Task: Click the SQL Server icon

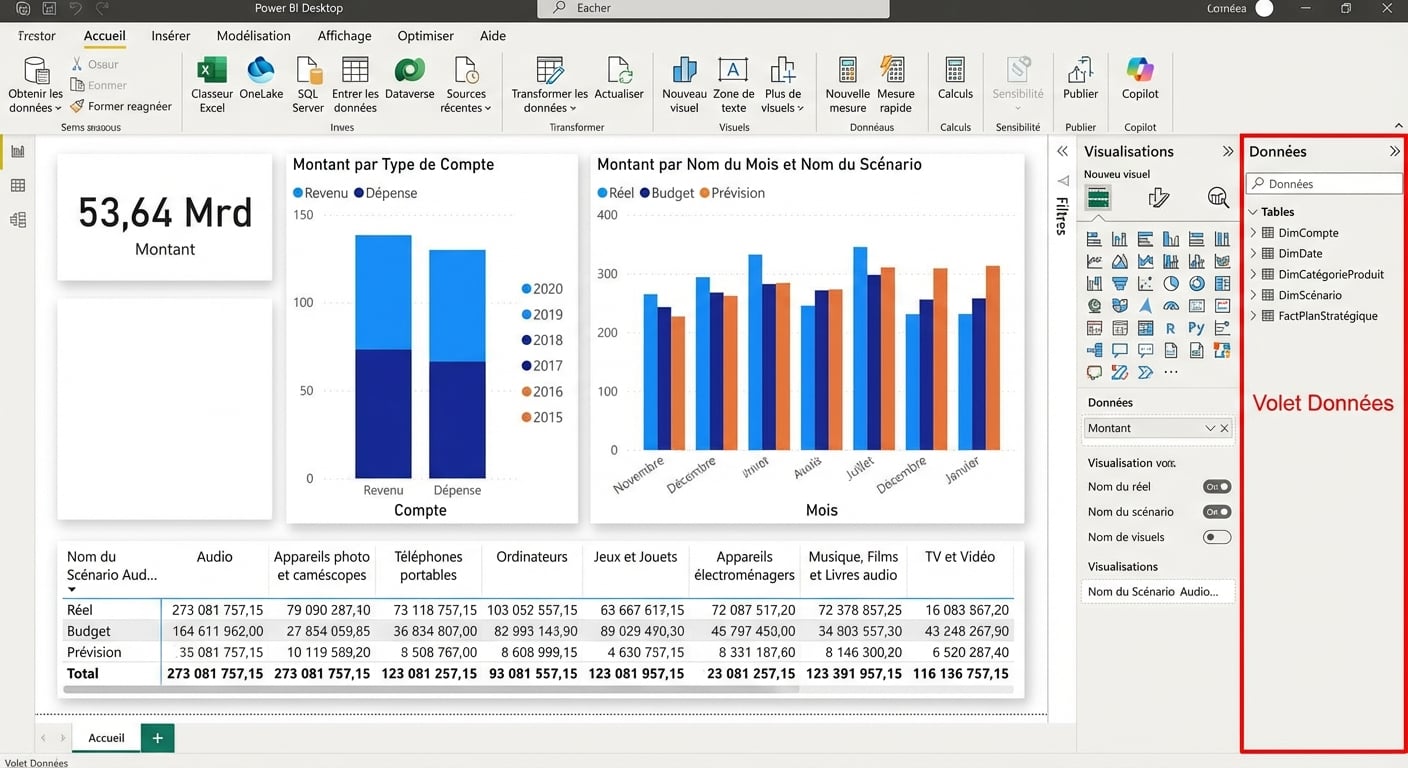Action: coord(308,71)
